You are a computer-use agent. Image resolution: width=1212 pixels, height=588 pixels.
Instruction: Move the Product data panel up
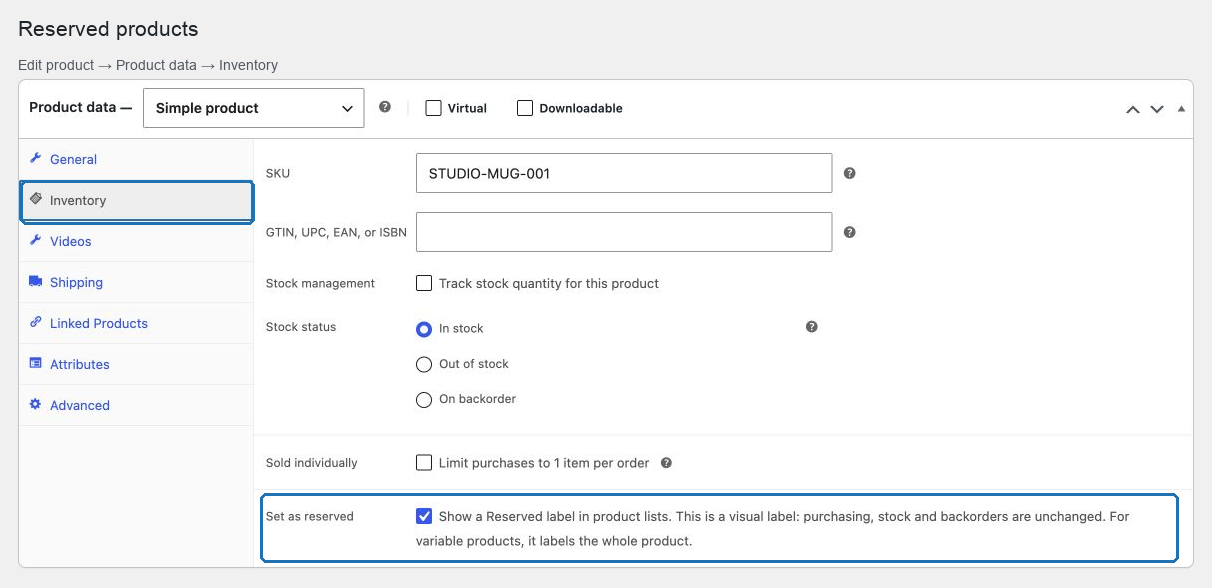click(1133, 109)
